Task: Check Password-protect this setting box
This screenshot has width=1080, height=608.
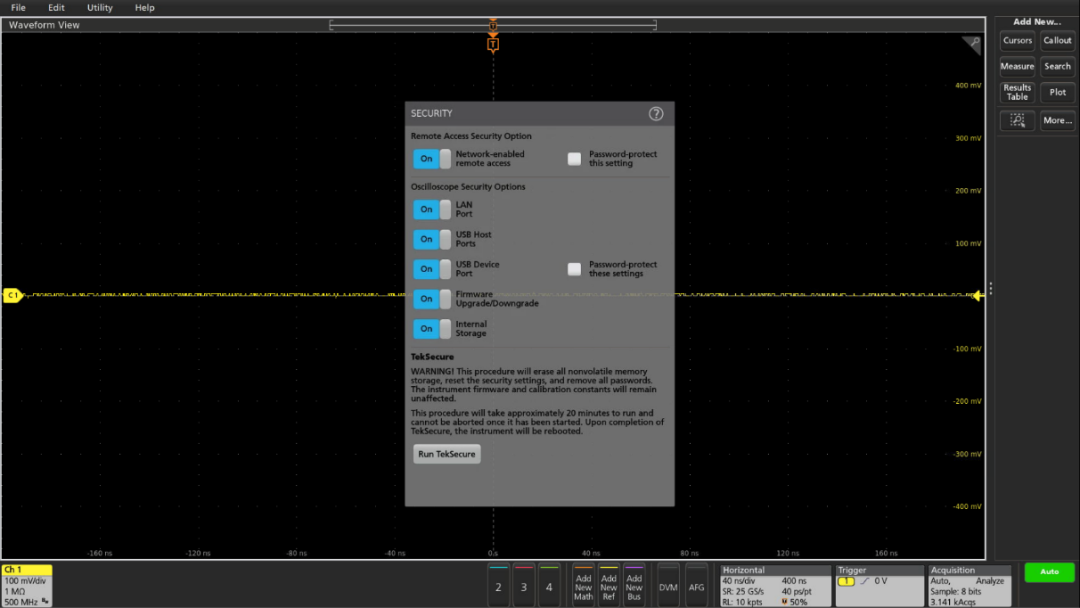Action: click(574, 159)
